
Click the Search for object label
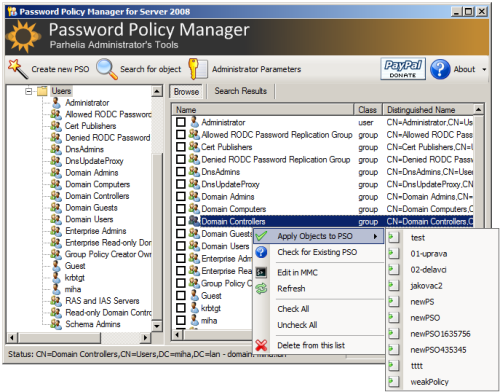151,69
